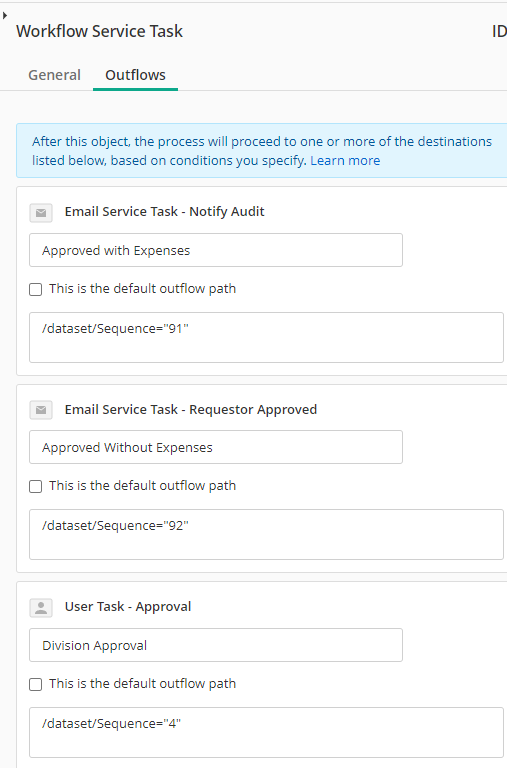This screenshot has width=507, height=768.
Task: Select the Email Service Task - Requestor Approved heading
Action: [x=191, y=409]
